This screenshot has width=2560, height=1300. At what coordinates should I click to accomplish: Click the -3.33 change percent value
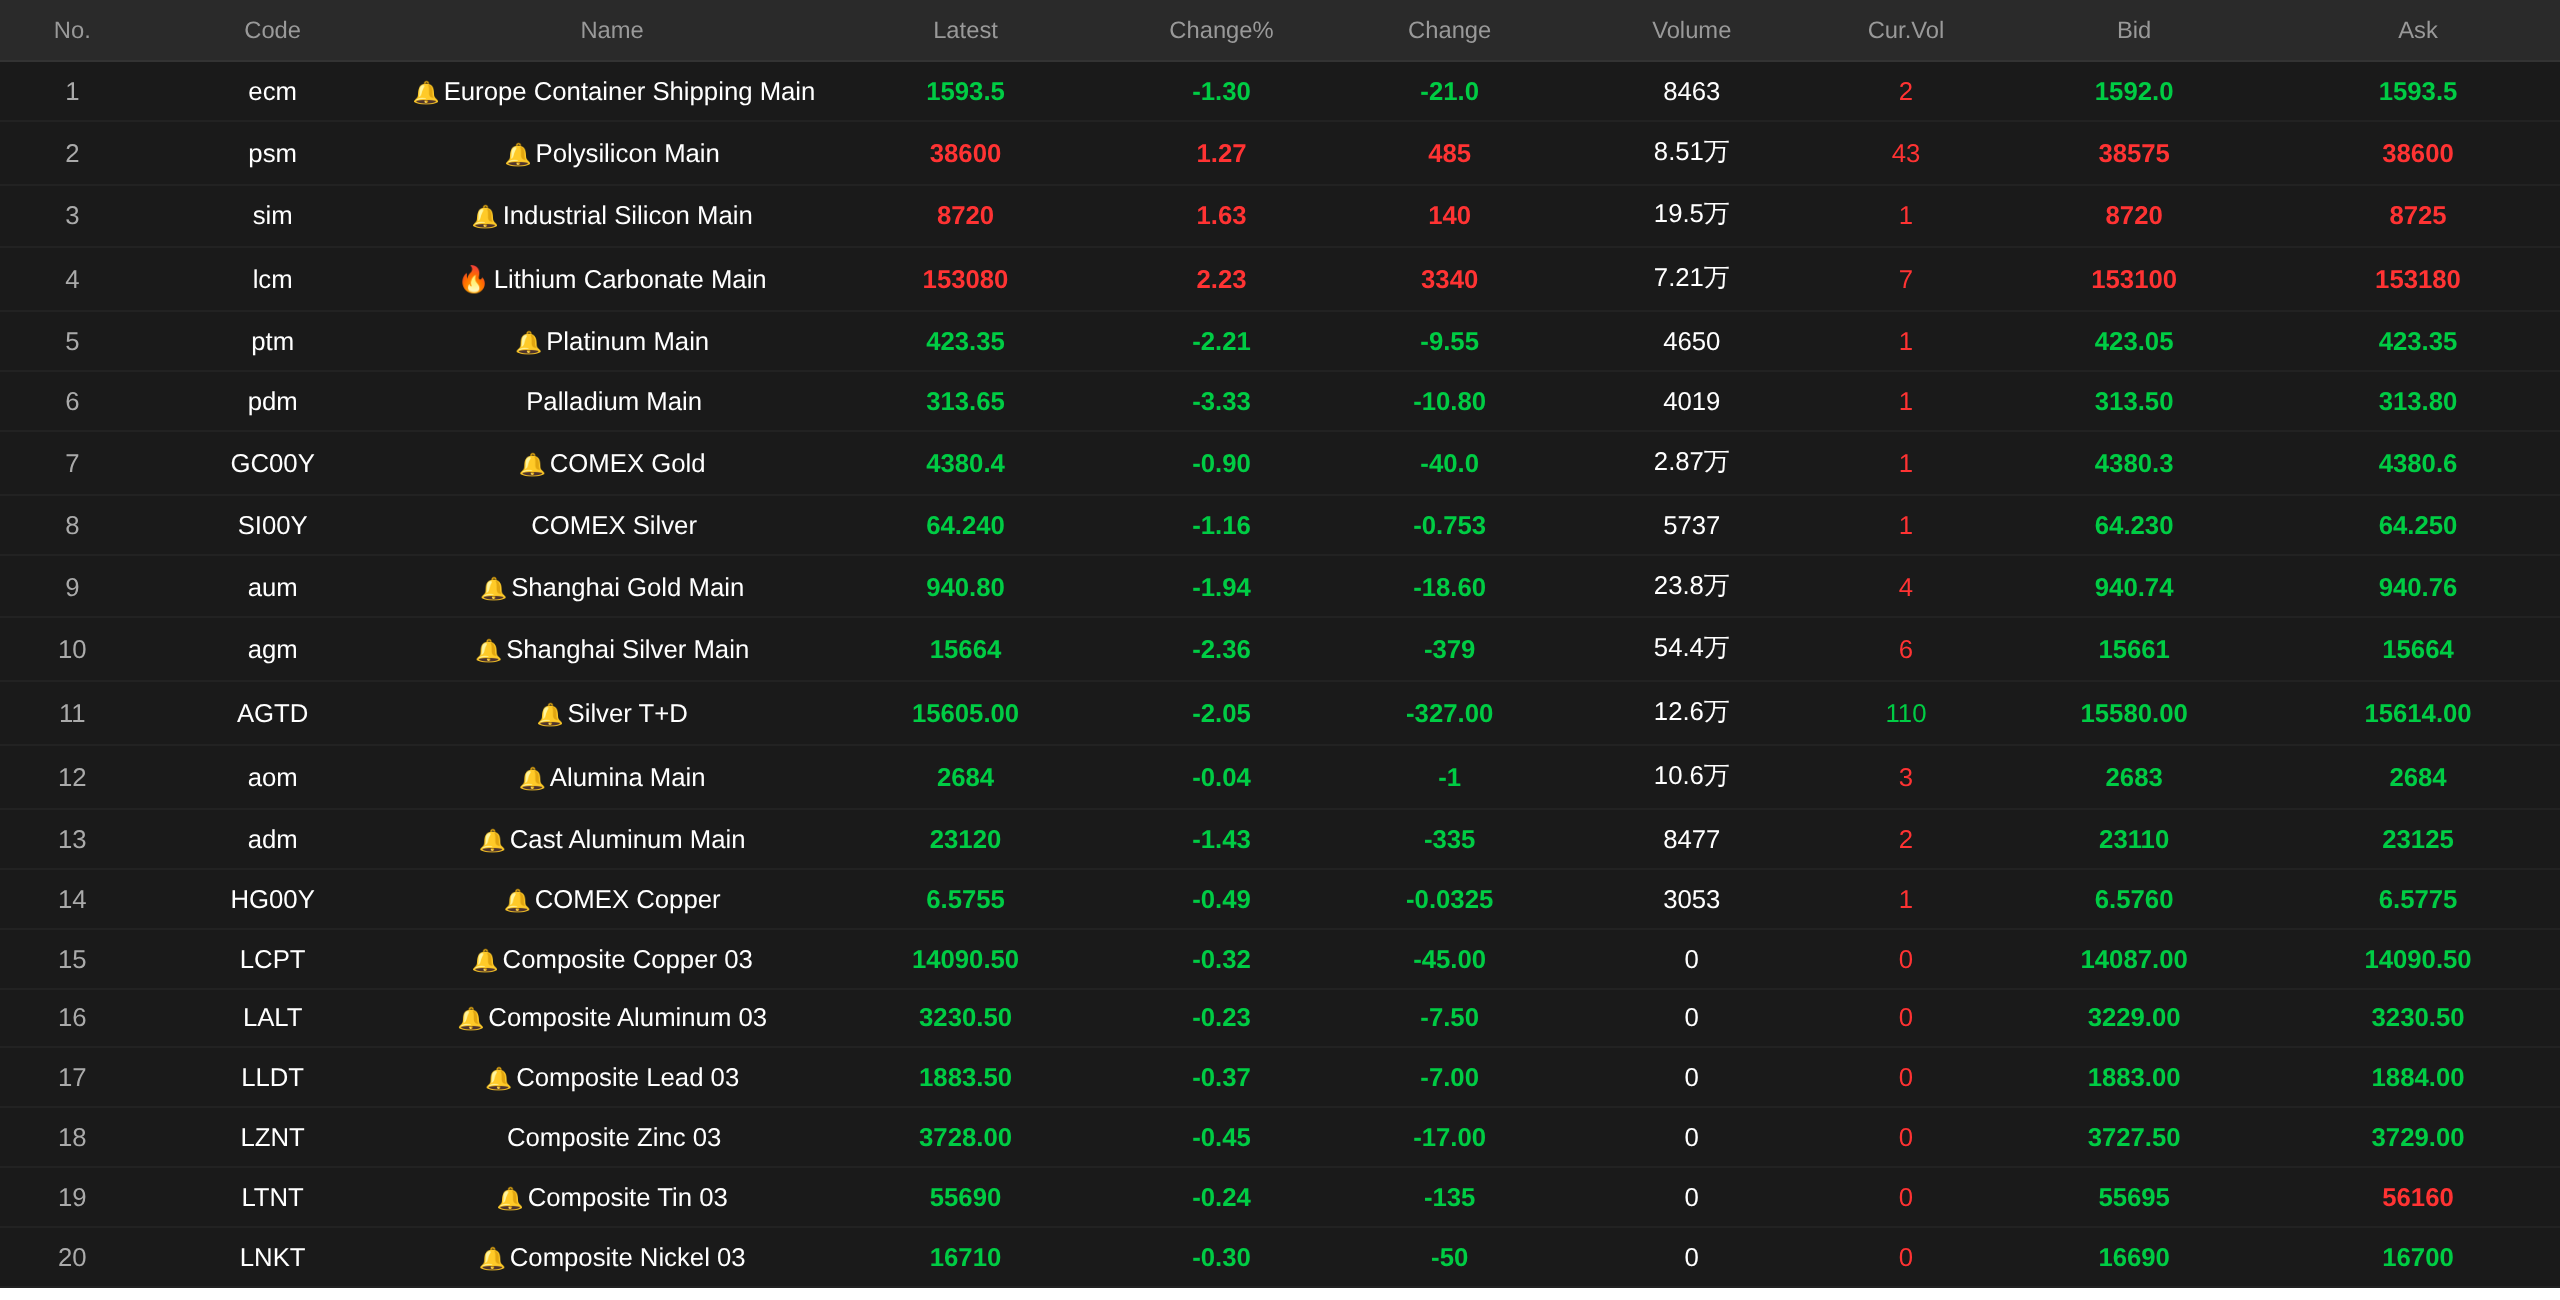1221,401
